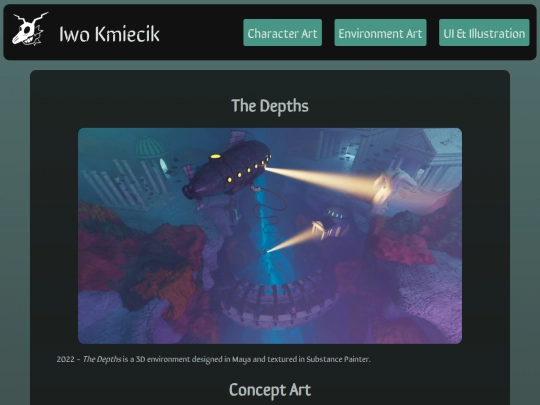Click the italic The Depths caption text
This screenshot has height=405, width=540.
(102, 359)
